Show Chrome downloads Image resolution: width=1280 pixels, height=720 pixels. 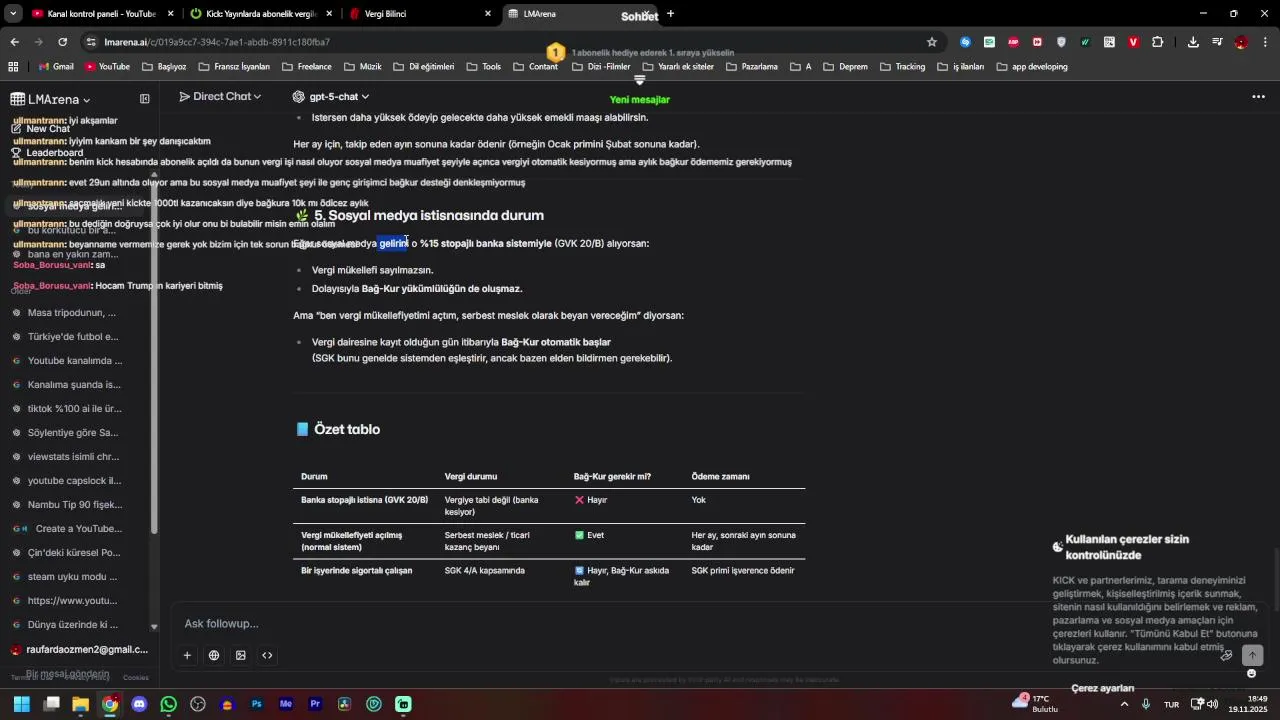pyautogui.click(x=1193, y=42)
